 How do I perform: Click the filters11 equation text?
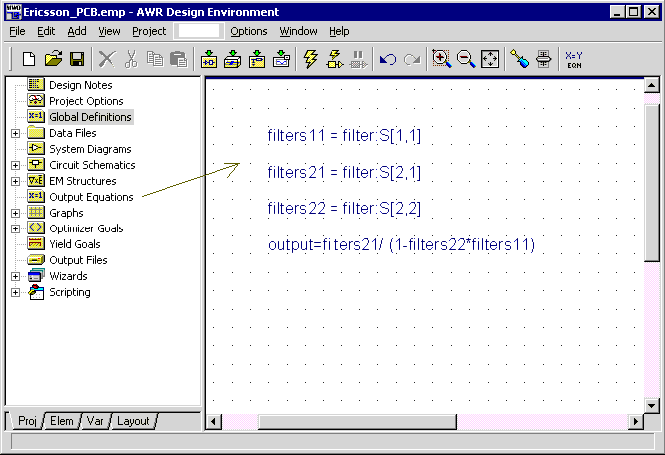pos(344,136)
